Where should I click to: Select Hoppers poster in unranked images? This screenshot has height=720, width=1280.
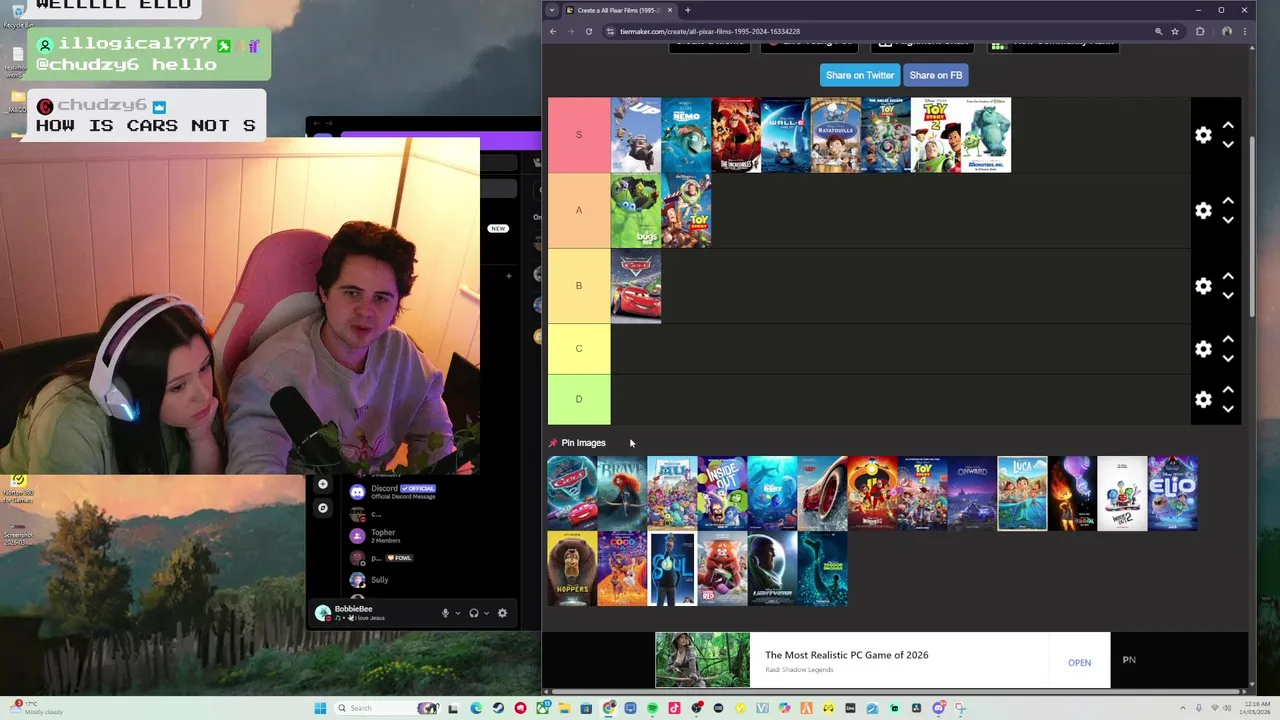pos(572,568)
